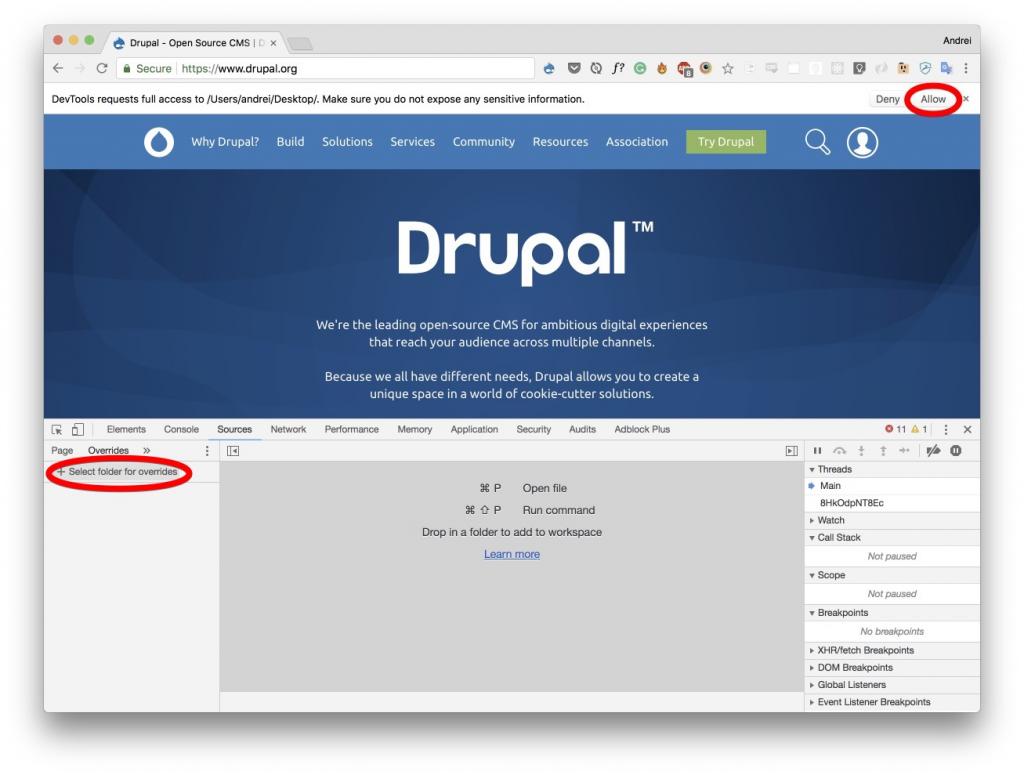Viewport: 1024px width, 775px height.
Task: Click the Drupal extension icon in the address bar
Action: coord(549,68)
